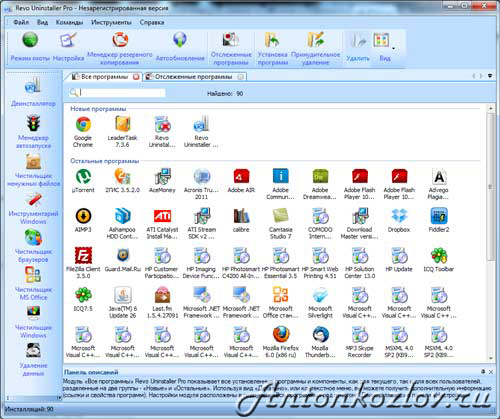Screen dimensions: 500x419
Task: Click the Удалить uninstall button
Action: 358,47
